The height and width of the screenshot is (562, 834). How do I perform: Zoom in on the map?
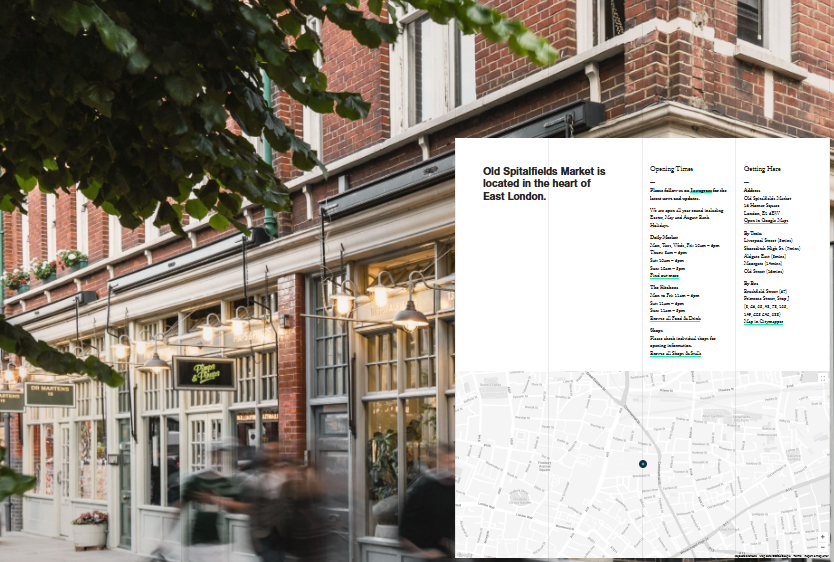pos(822,536)
